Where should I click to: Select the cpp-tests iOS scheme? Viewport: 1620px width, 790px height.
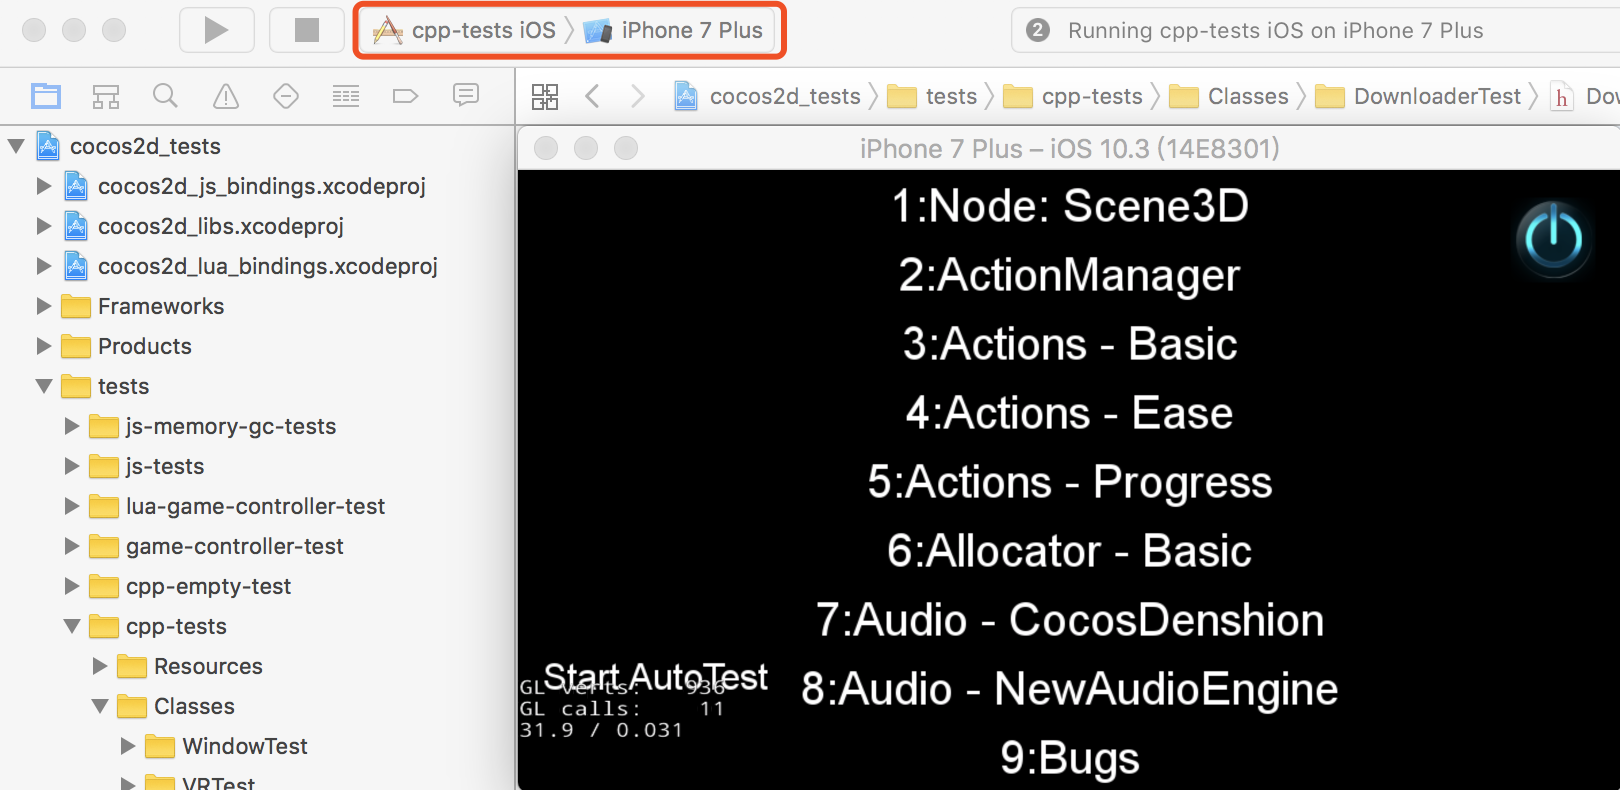pyautogui.click(x=465, y=31)
